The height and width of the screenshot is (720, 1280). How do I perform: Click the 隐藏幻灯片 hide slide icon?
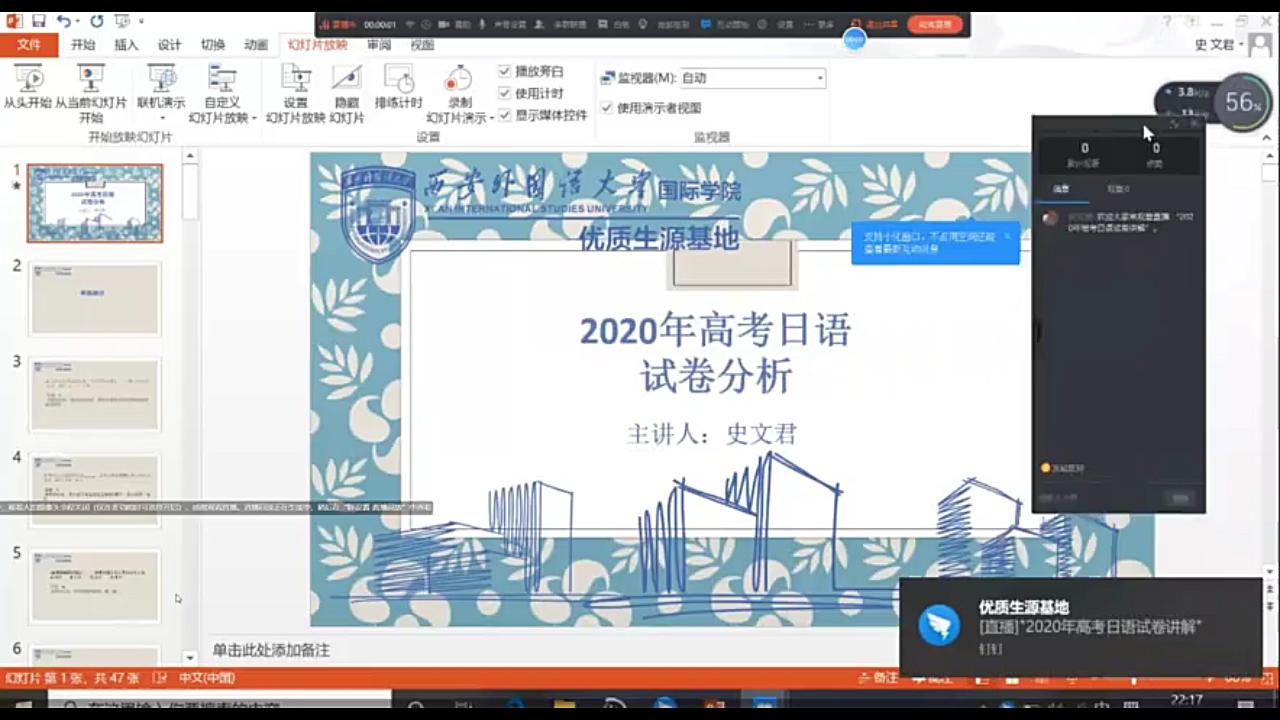click(x=346, y=79)
